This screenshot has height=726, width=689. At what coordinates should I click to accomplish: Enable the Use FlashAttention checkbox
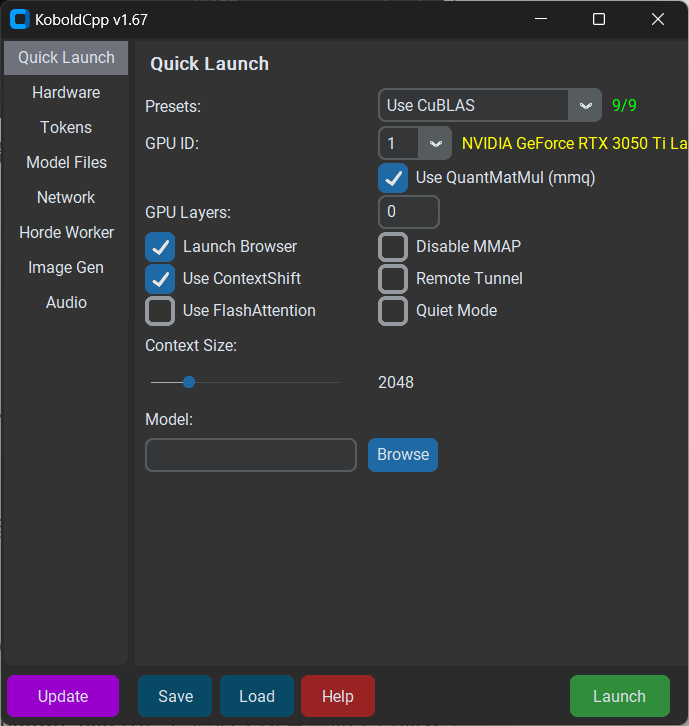tap(160, 311)
